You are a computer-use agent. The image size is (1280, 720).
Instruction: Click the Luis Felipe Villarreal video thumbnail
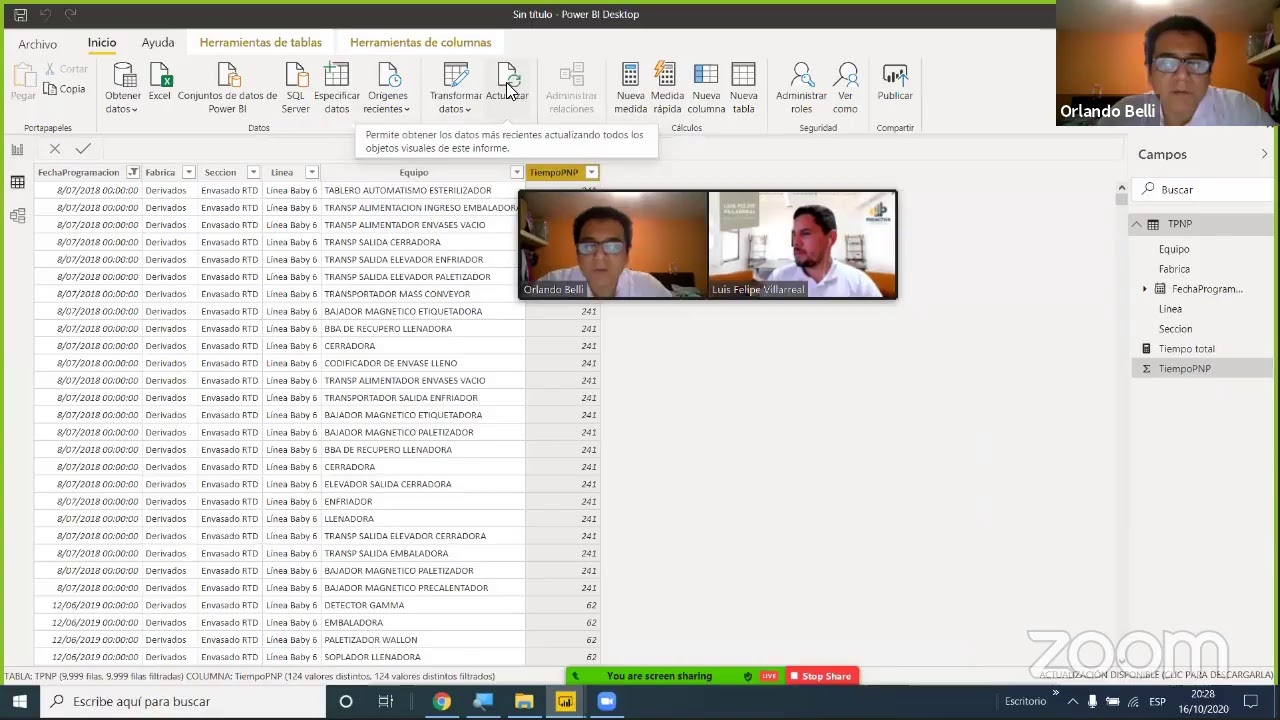(802, 245)
